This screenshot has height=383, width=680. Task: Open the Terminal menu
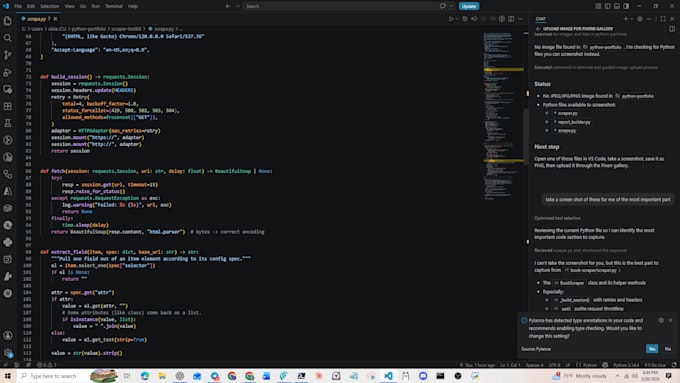[114, 6]
